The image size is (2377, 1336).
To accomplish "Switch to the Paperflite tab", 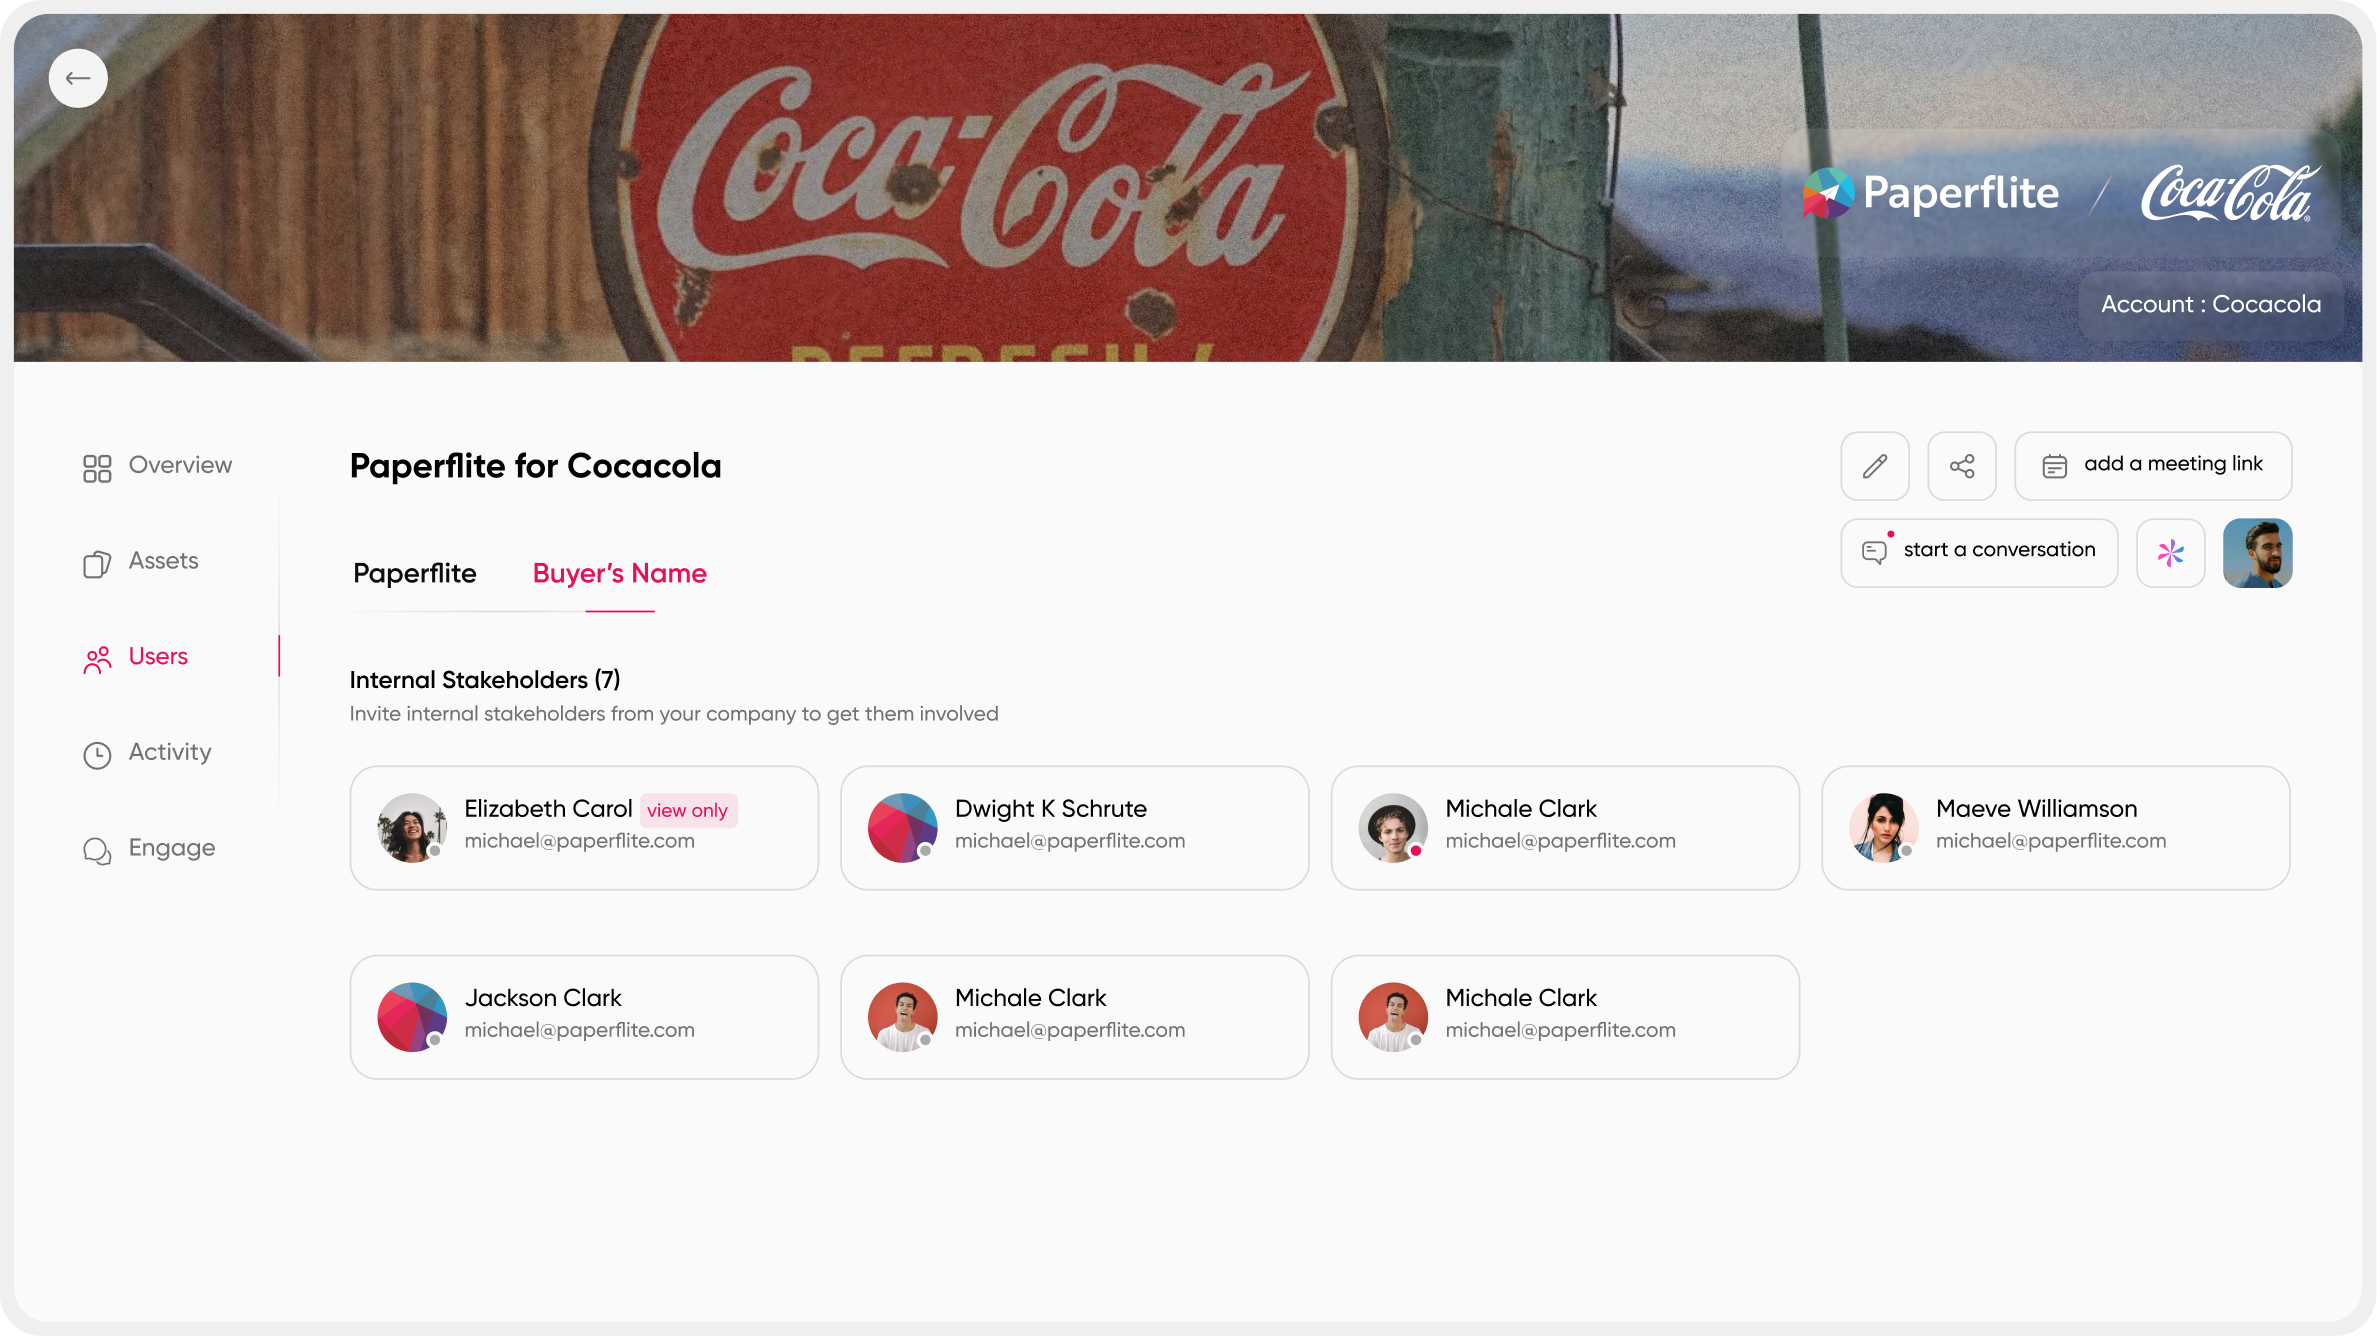I will point(415,574).
